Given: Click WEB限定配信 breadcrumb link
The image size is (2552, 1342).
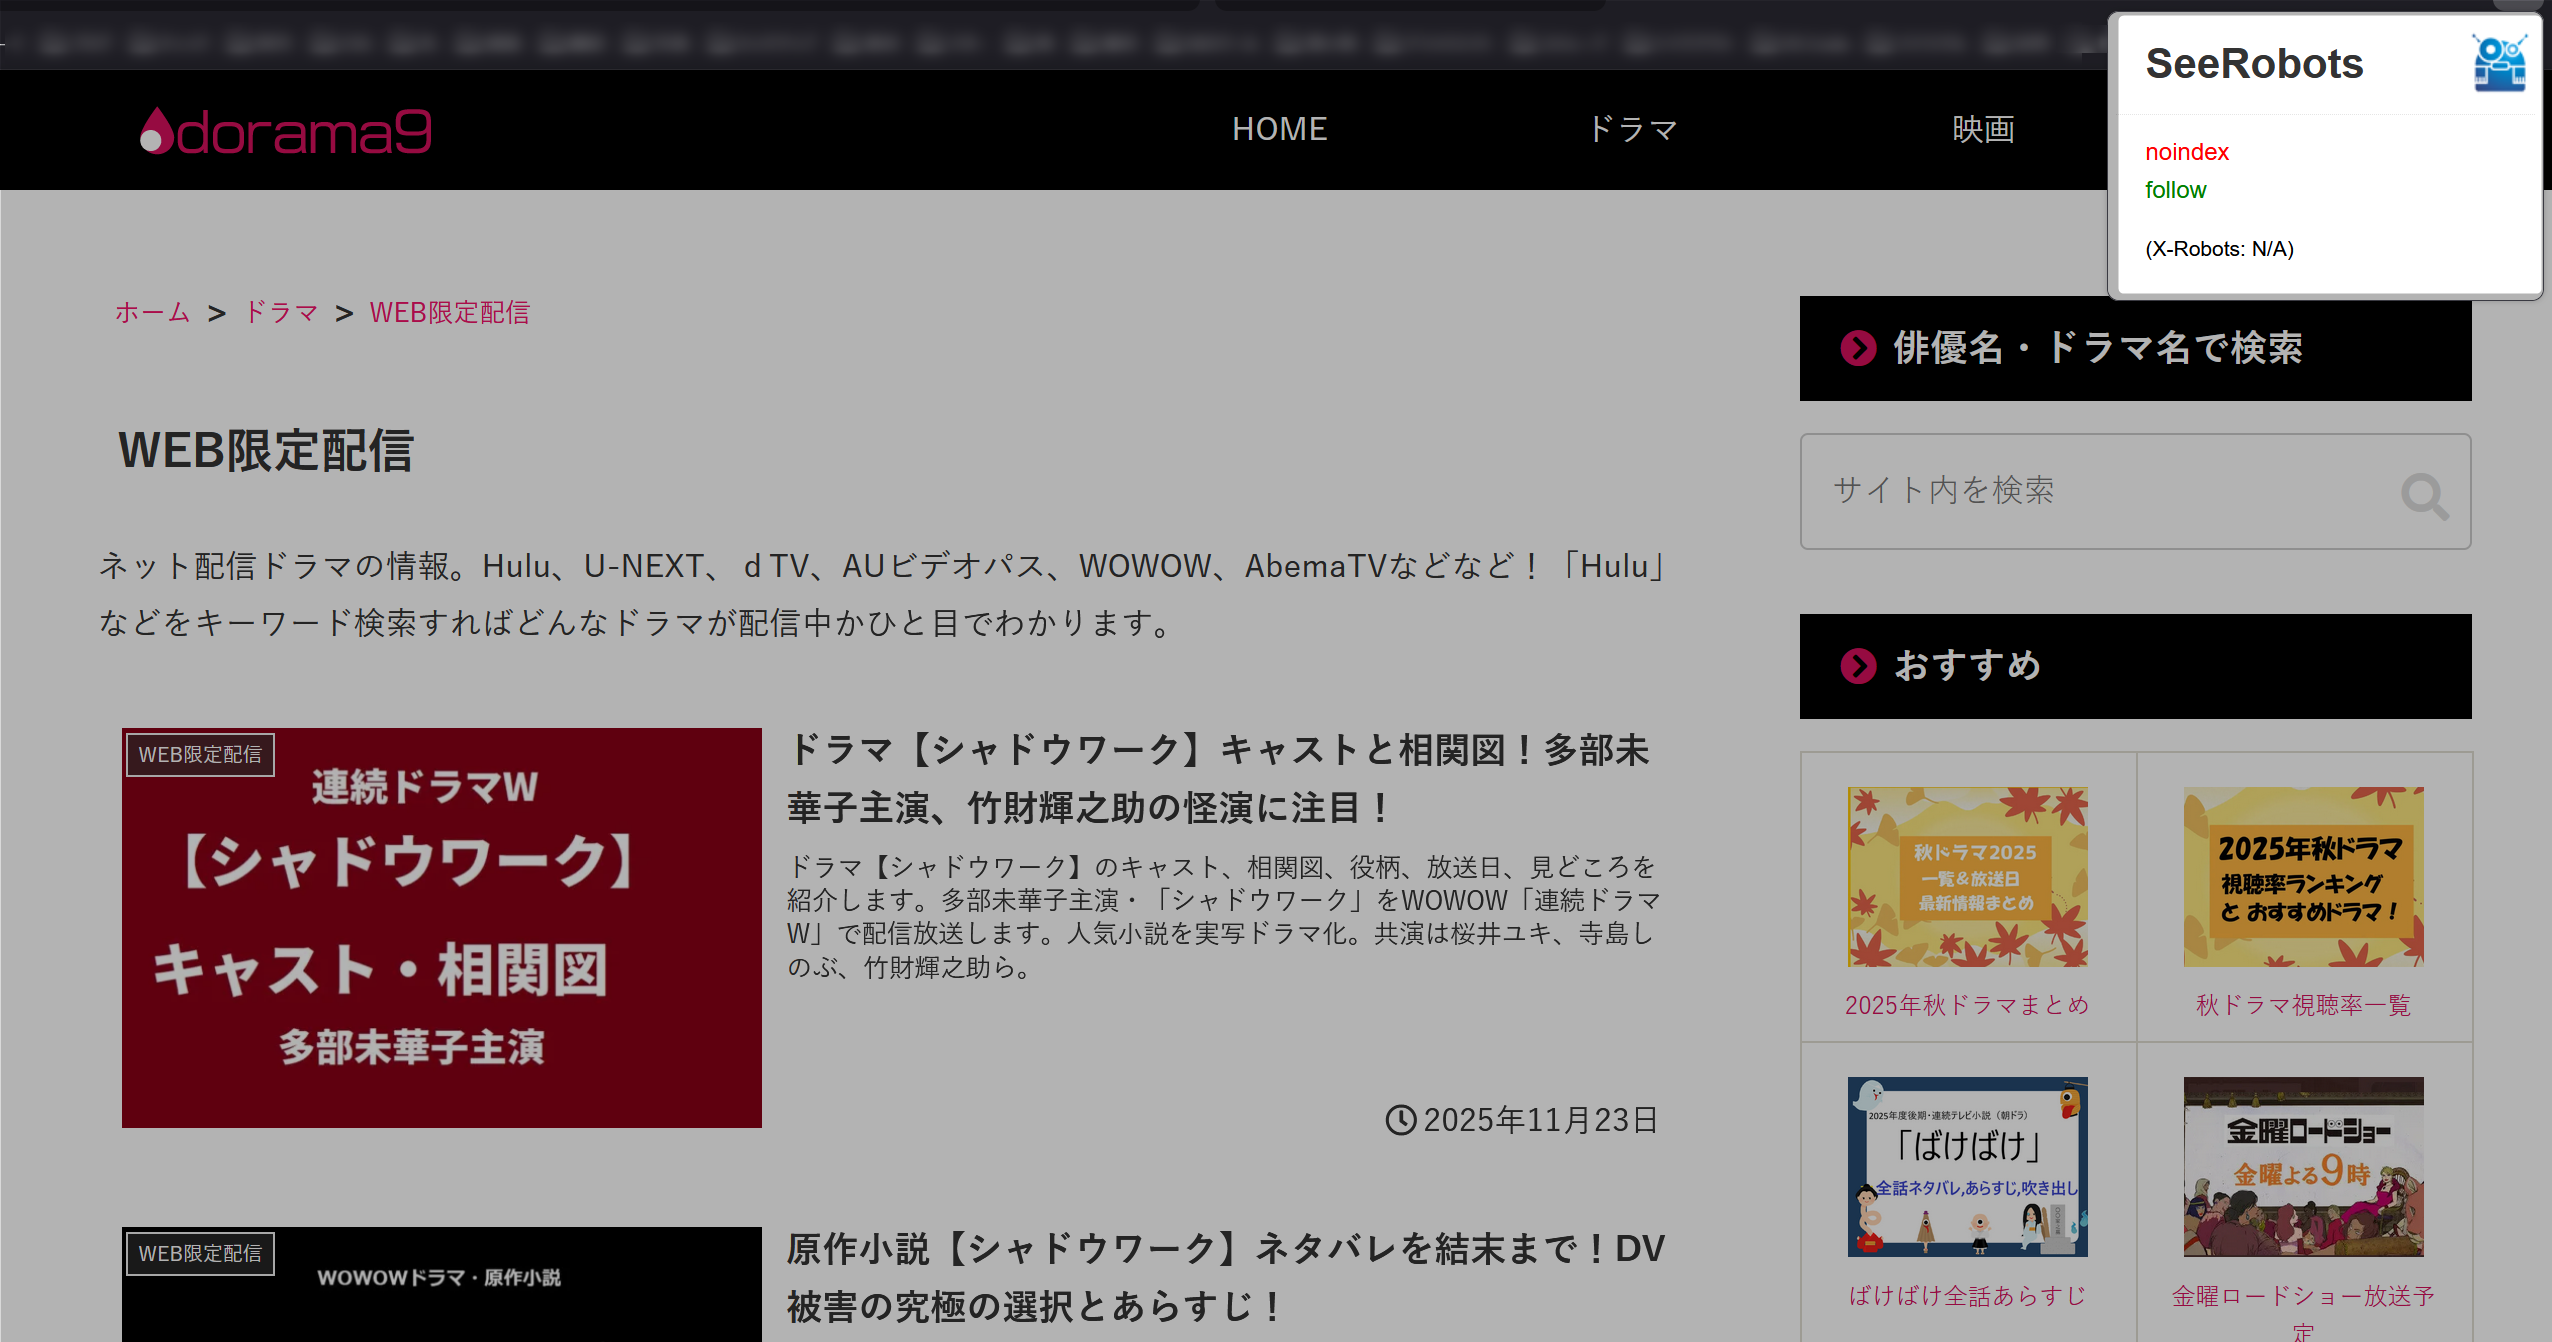Looking at the screenshot, I should [449, 313].
